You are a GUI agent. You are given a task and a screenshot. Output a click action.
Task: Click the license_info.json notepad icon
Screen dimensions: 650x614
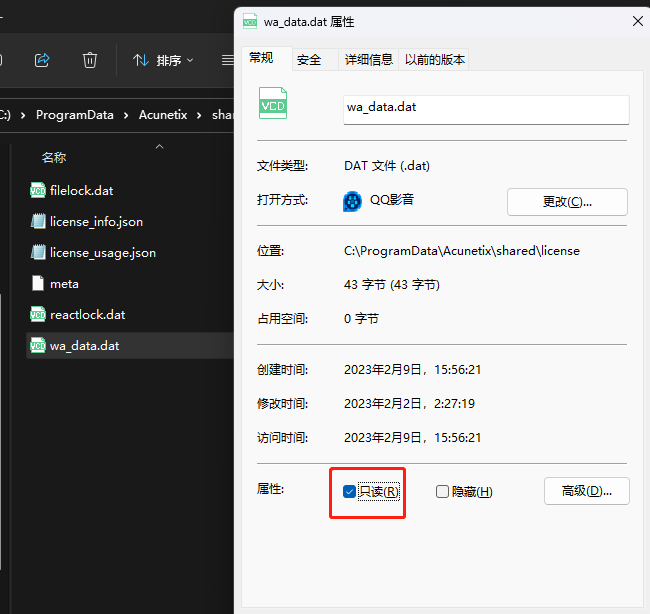click(38, 221)
